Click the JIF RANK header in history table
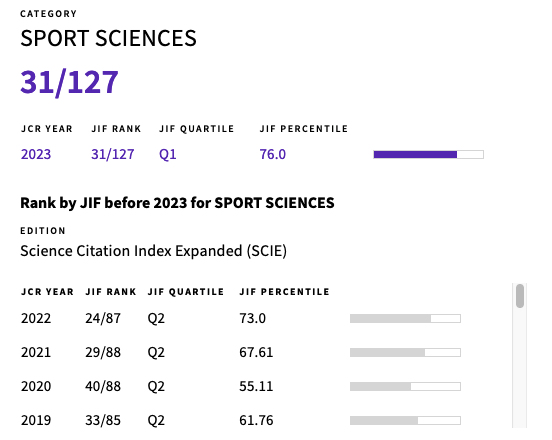552x440 pixels. (111, 292)
